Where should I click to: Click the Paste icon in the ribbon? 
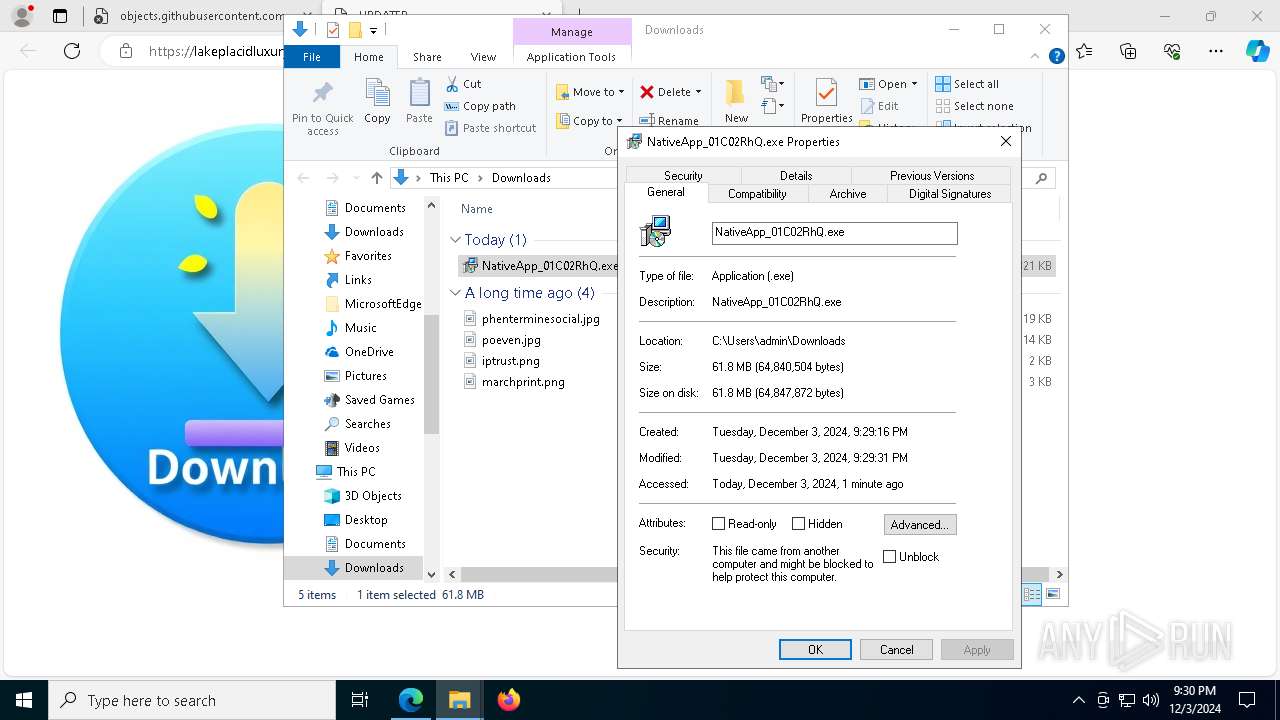[419, 93]
